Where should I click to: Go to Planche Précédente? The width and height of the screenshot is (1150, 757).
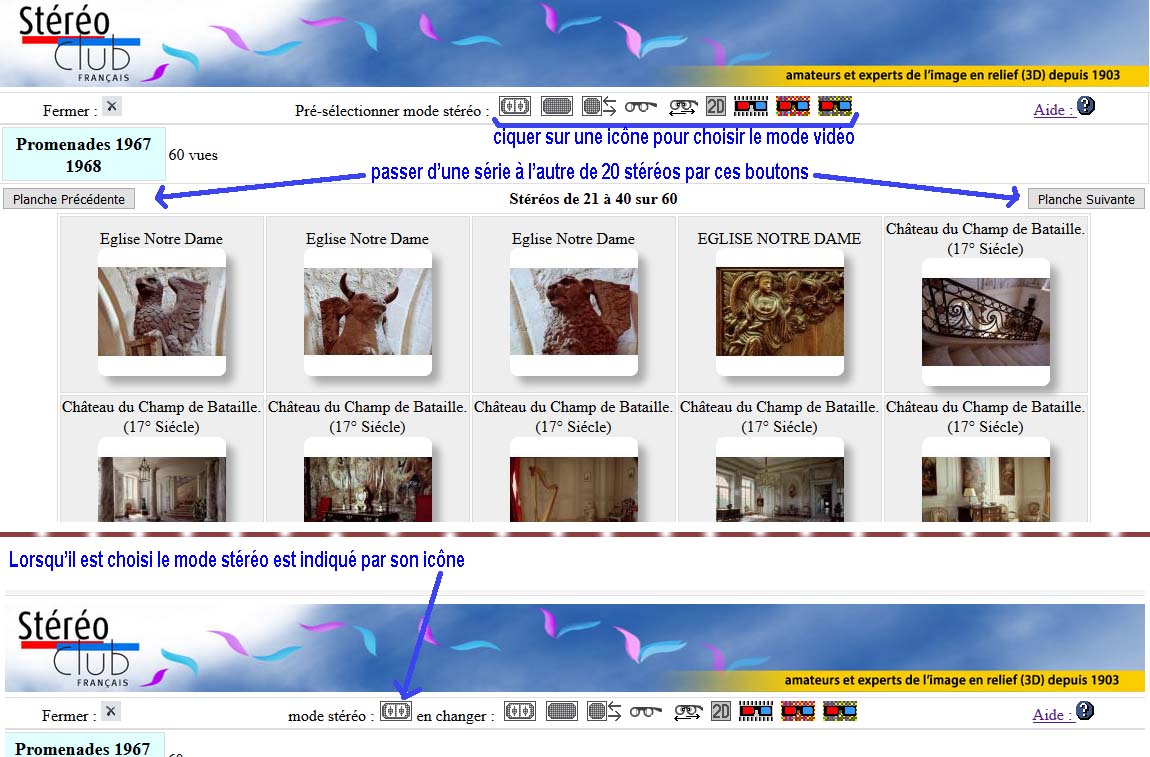pos(69,199)
